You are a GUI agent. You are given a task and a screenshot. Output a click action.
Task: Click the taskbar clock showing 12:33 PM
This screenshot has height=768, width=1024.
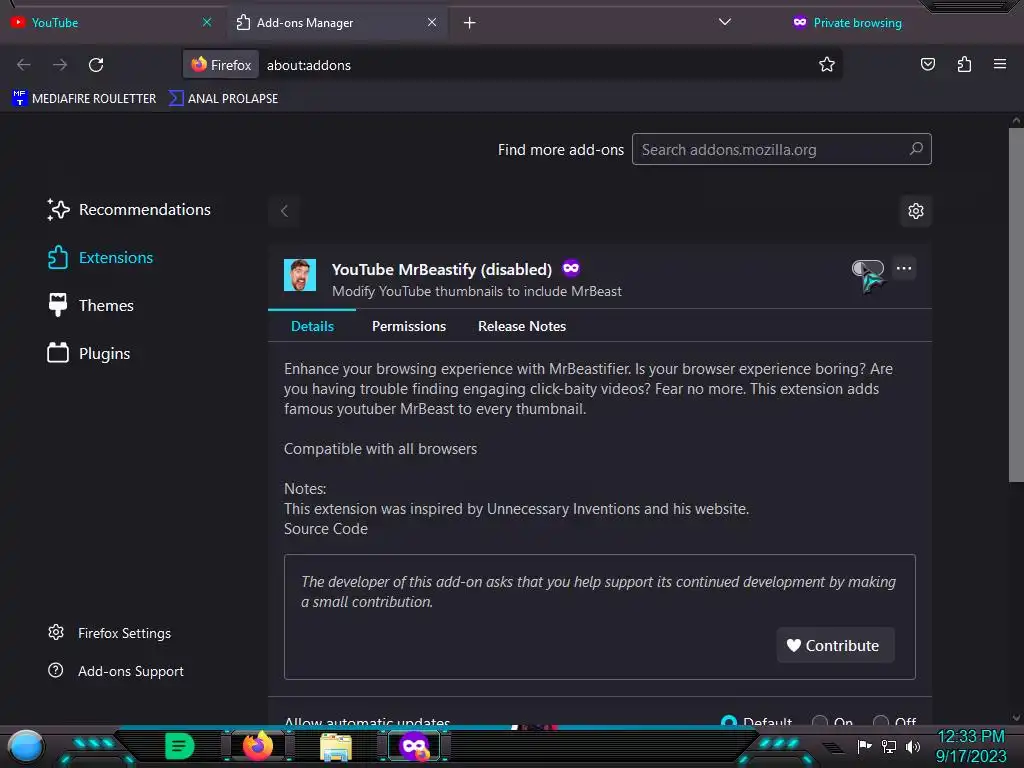(x=971, y=746)
